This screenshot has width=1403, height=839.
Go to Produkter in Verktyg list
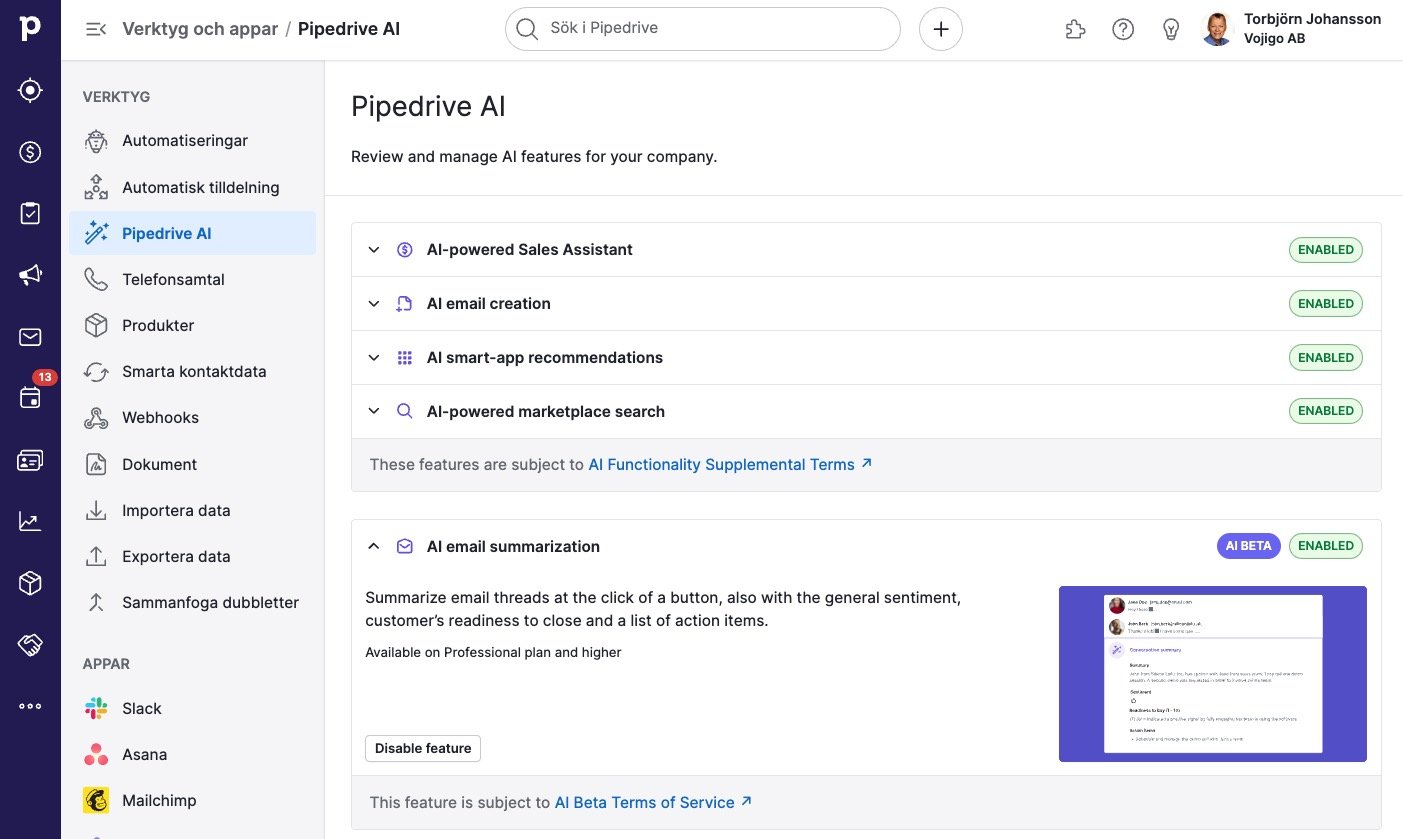coord(192,325)
